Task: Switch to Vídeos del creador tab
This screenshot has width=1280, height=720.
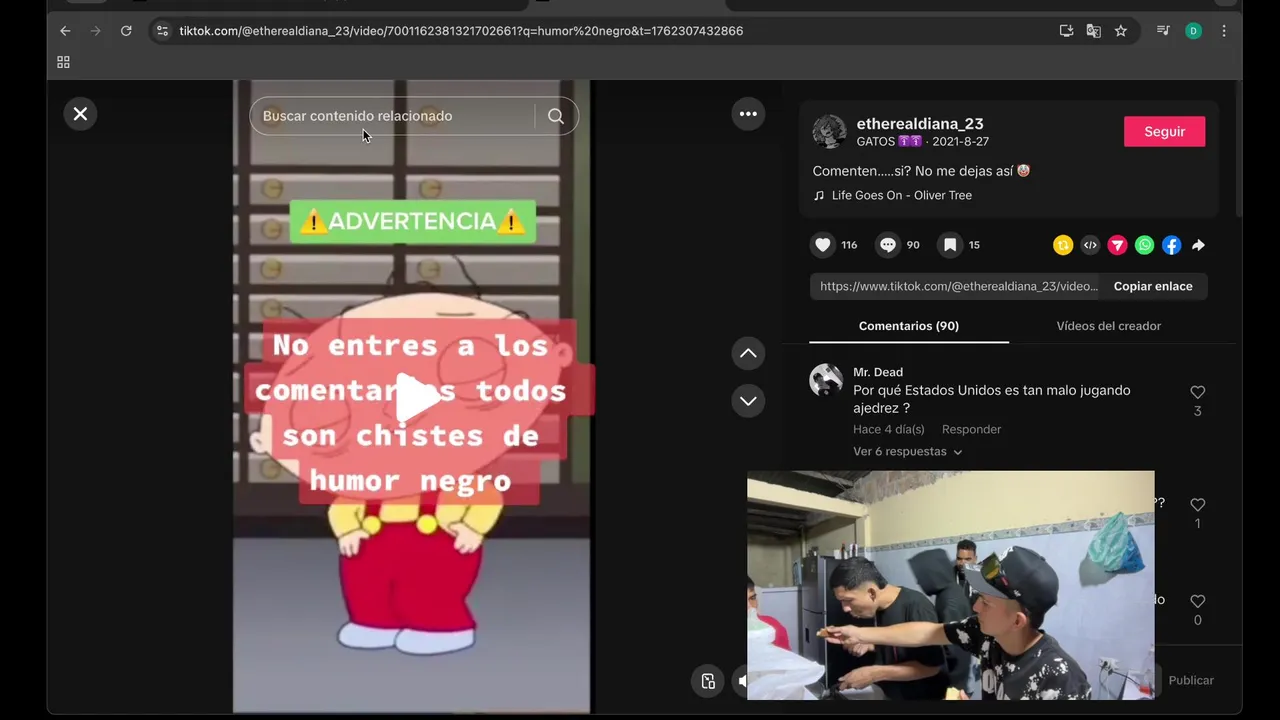Action: coord(1108,326)
